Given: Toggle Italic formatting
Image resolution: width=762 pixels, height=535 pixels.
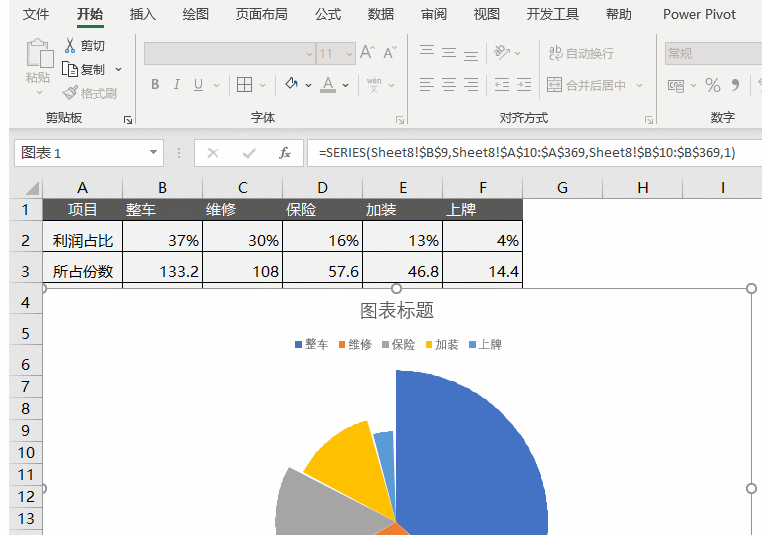Looking at the screenshot, I should click(177, 85).
